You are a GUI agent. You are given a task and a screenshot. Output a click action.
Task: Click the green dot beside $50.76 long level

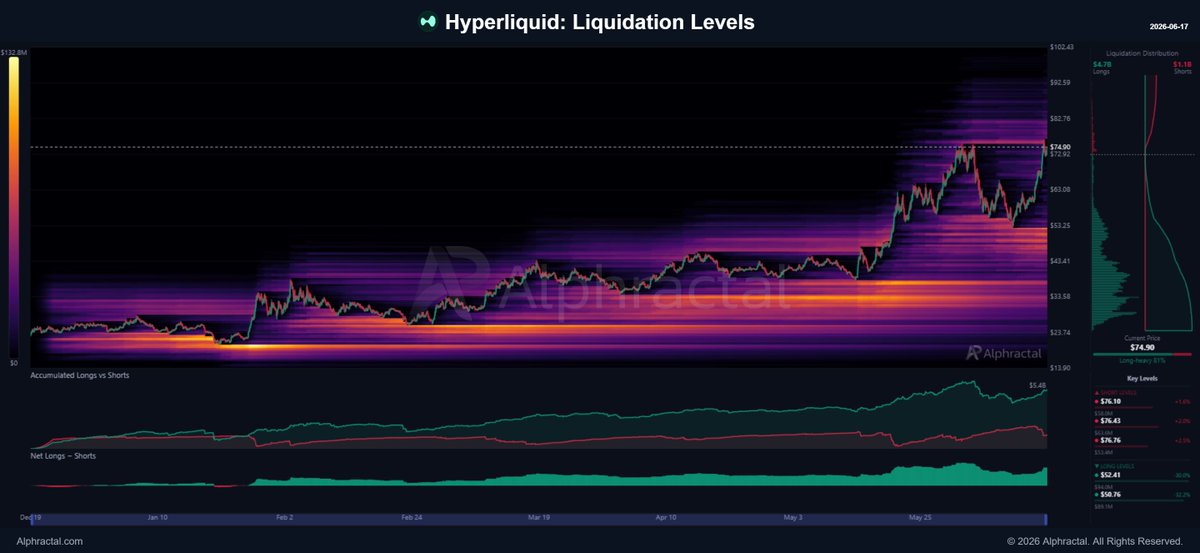[1097, 494]
